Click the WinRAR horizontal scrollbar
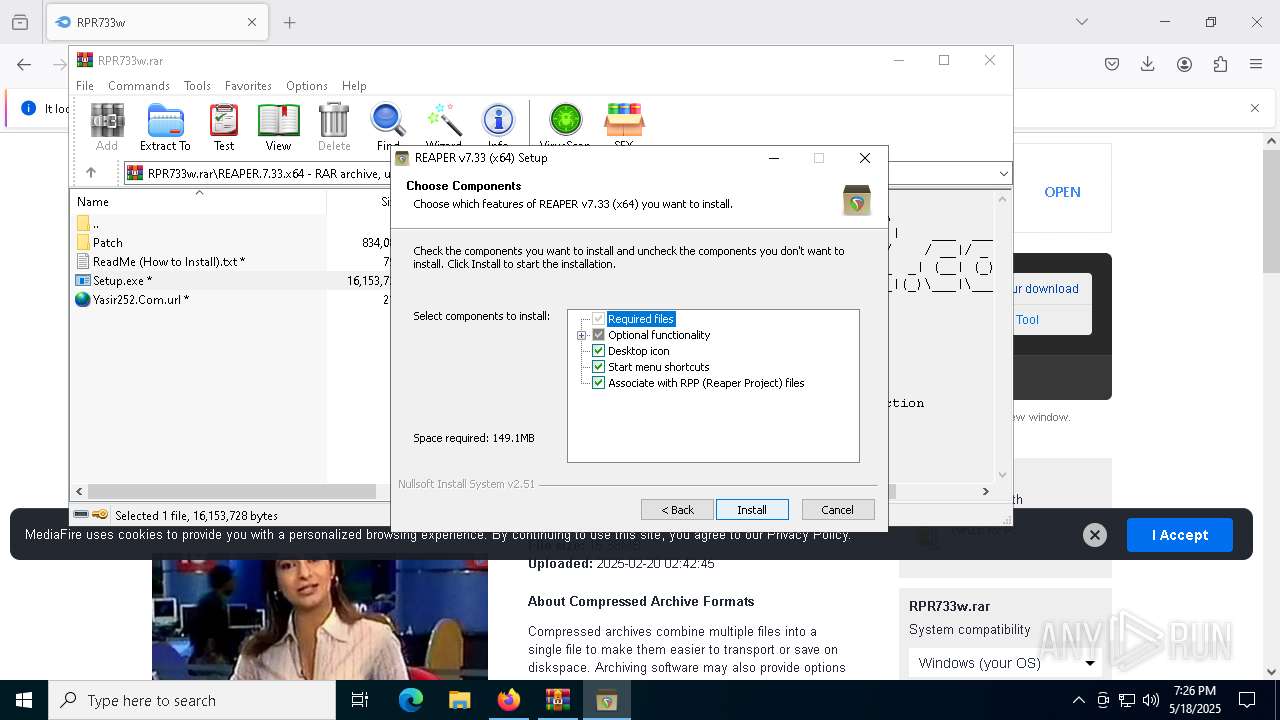The width and height of the screenshot is (1280, 720). click(232, 491)
